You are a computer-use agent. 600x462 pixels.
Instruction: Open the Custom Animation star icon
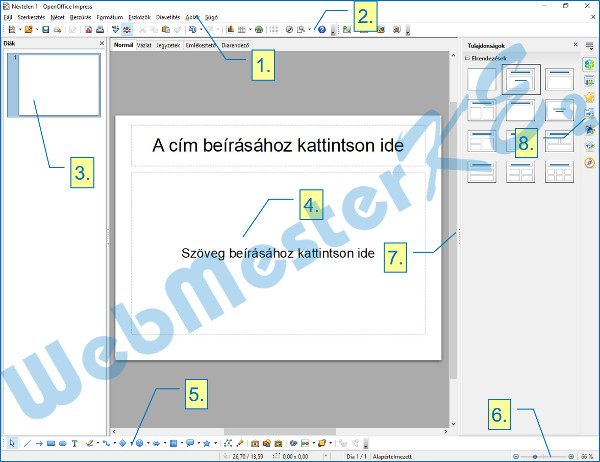point(590,98)
